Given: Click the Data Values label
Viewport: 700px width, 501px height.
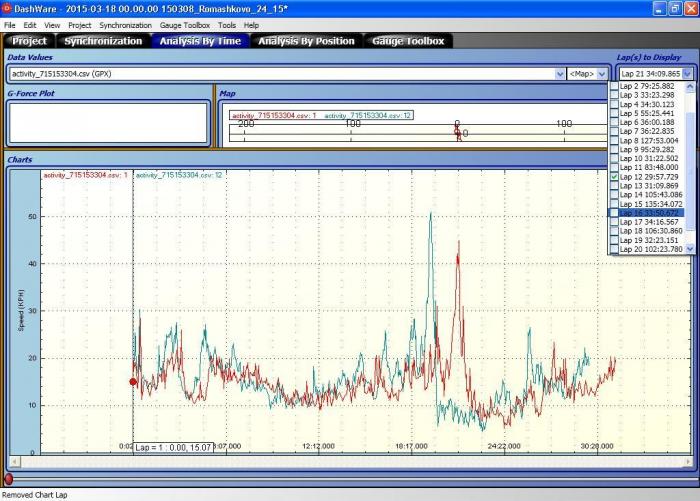Looking at the screenshot, I should coord(29,57).
